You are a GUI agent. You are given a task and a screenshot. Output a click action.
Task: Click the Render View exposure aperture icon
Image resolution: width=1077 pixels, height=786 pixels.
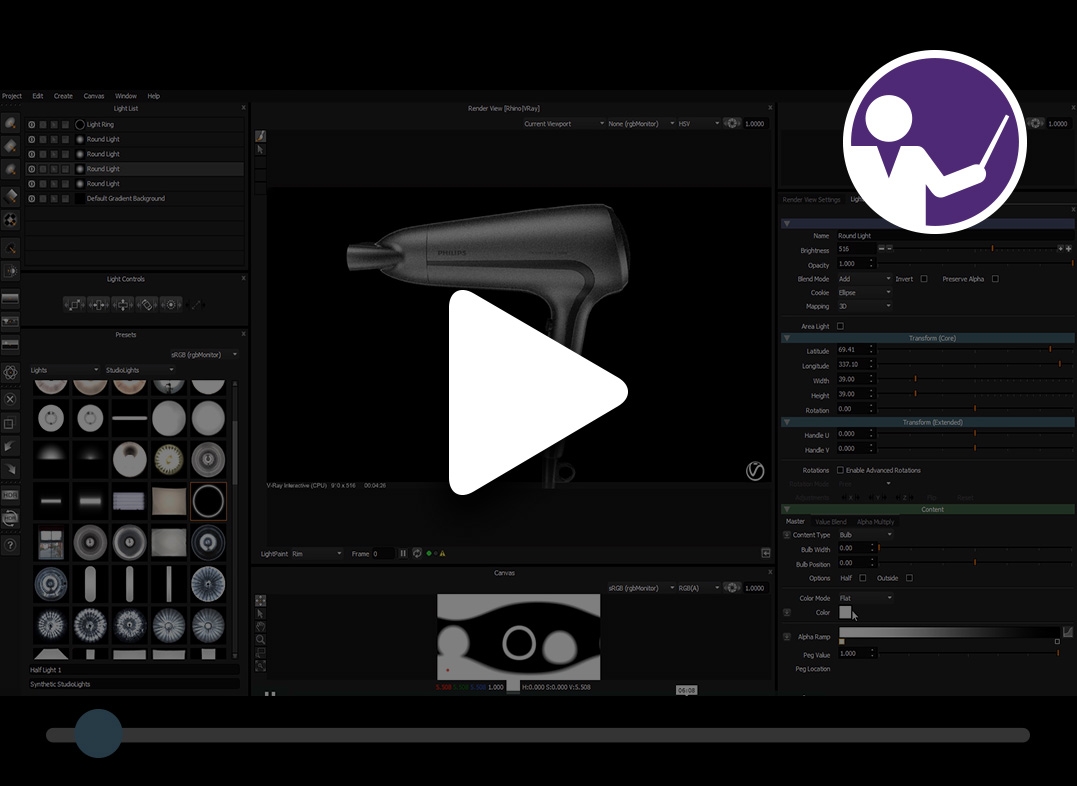(x=732, y=123)
